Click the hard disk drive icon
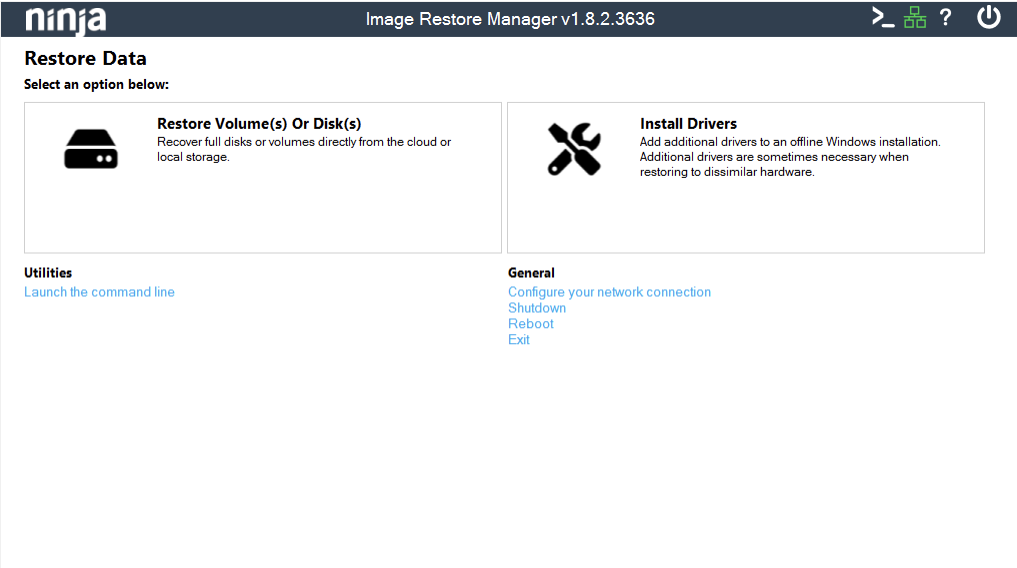1017x568 pixels. pyautogui.click(x=91, y=150)
